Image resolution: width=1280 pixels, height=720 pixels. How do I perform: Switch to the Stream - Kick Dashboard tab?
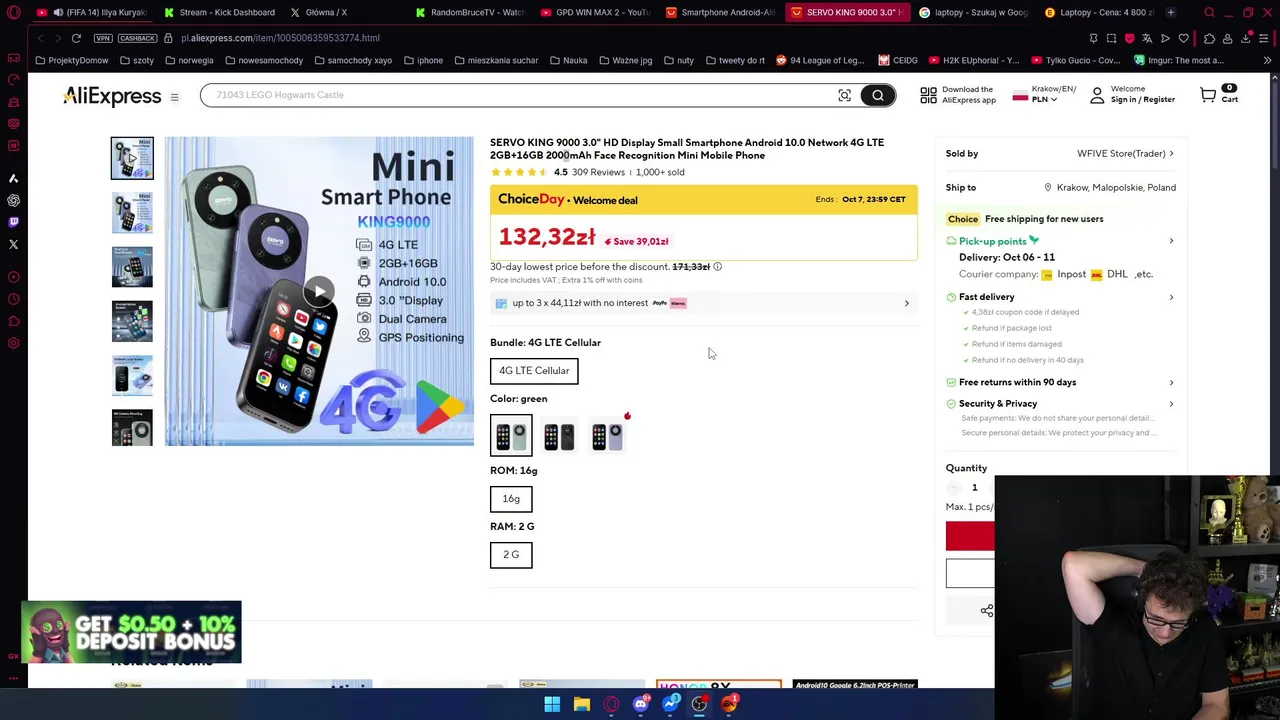pyautogui.click(x=220, y=12)
